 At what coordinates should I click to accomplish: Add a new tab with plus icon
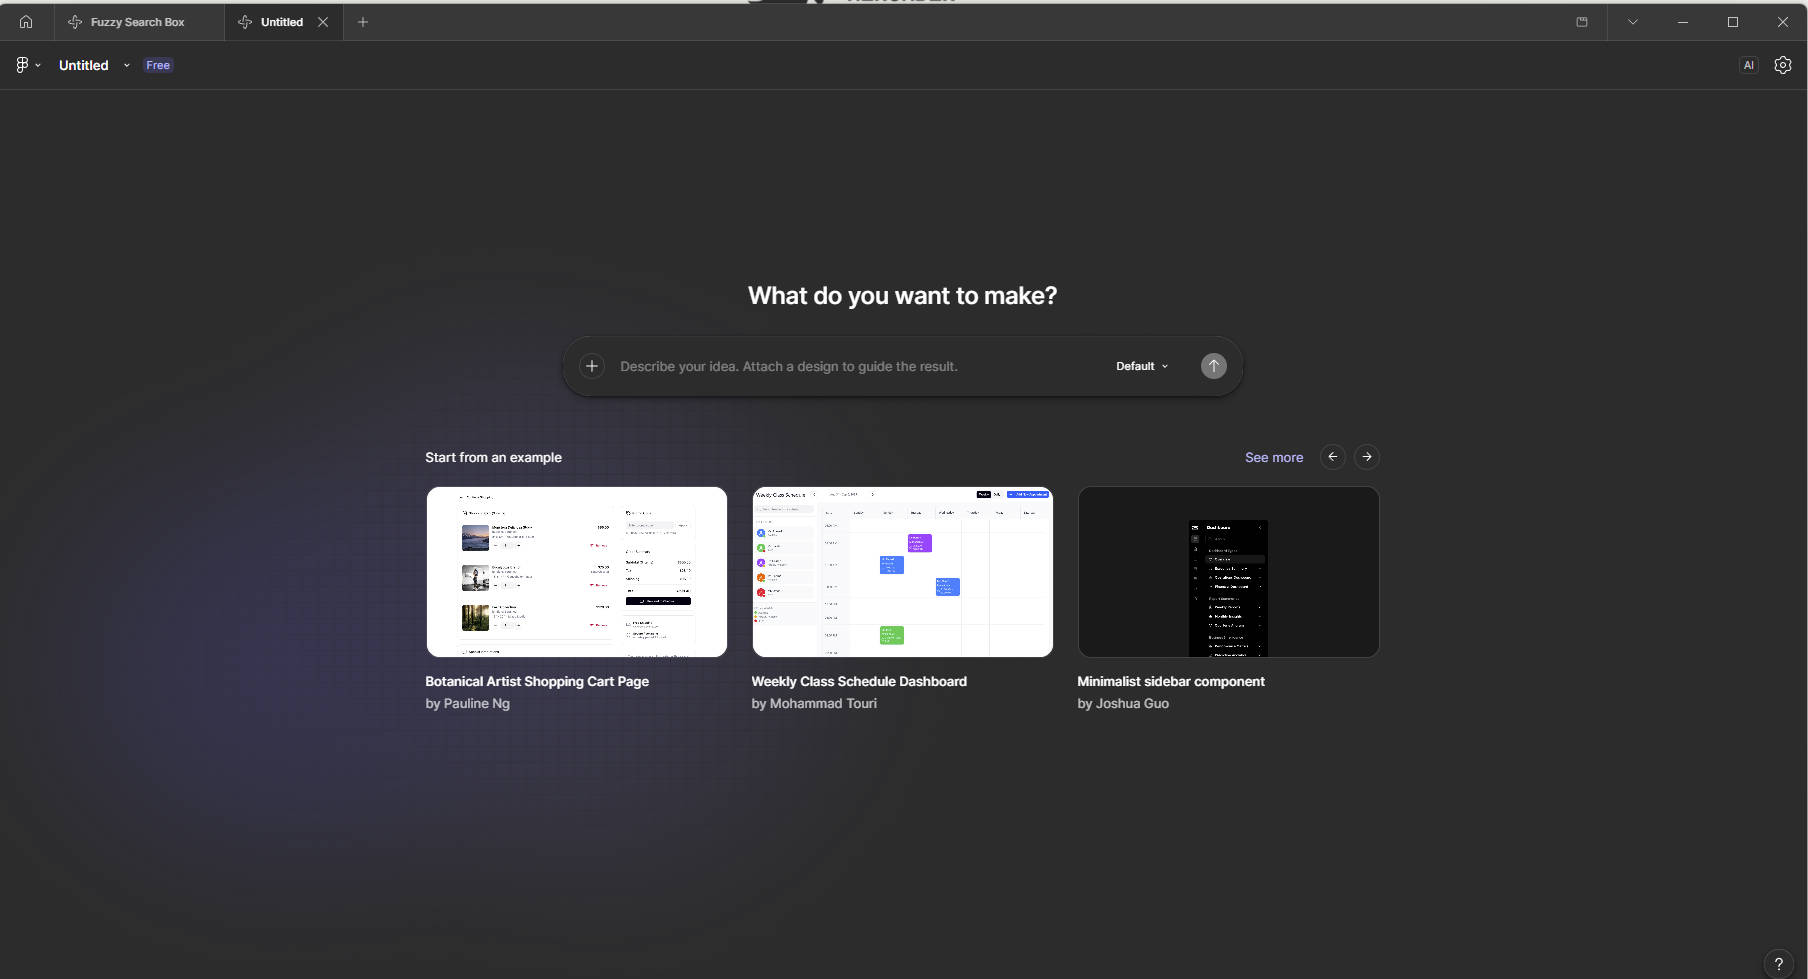click(x=363, y=22)
